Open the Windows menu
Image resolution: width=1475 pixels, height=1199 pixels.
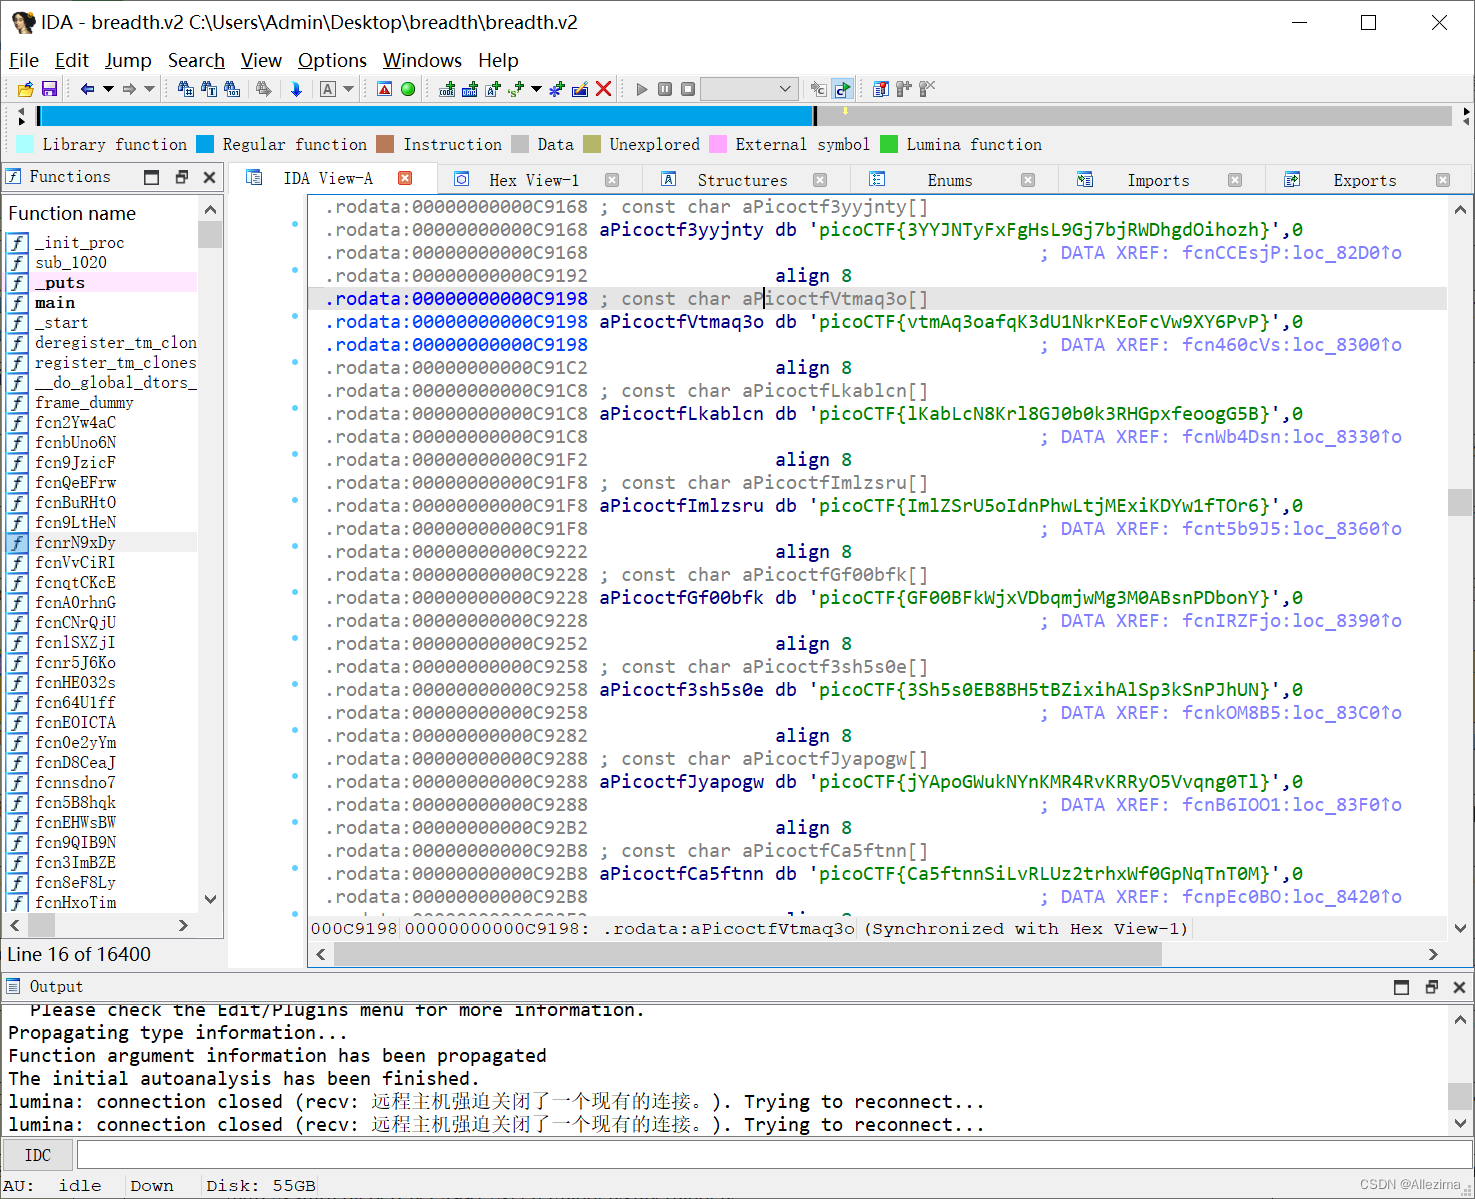point(422,60)
